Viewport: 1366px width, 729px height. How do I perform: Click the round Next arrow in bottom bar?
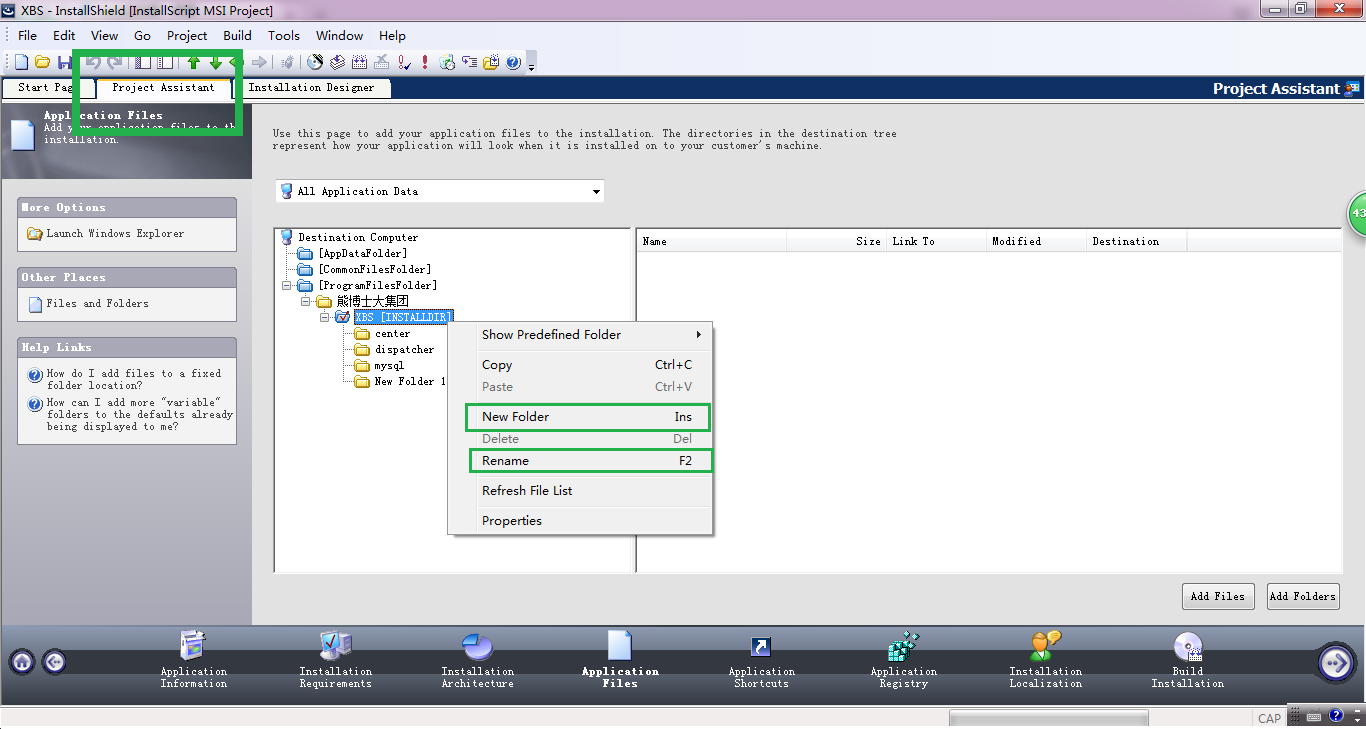coord(1336,662)
